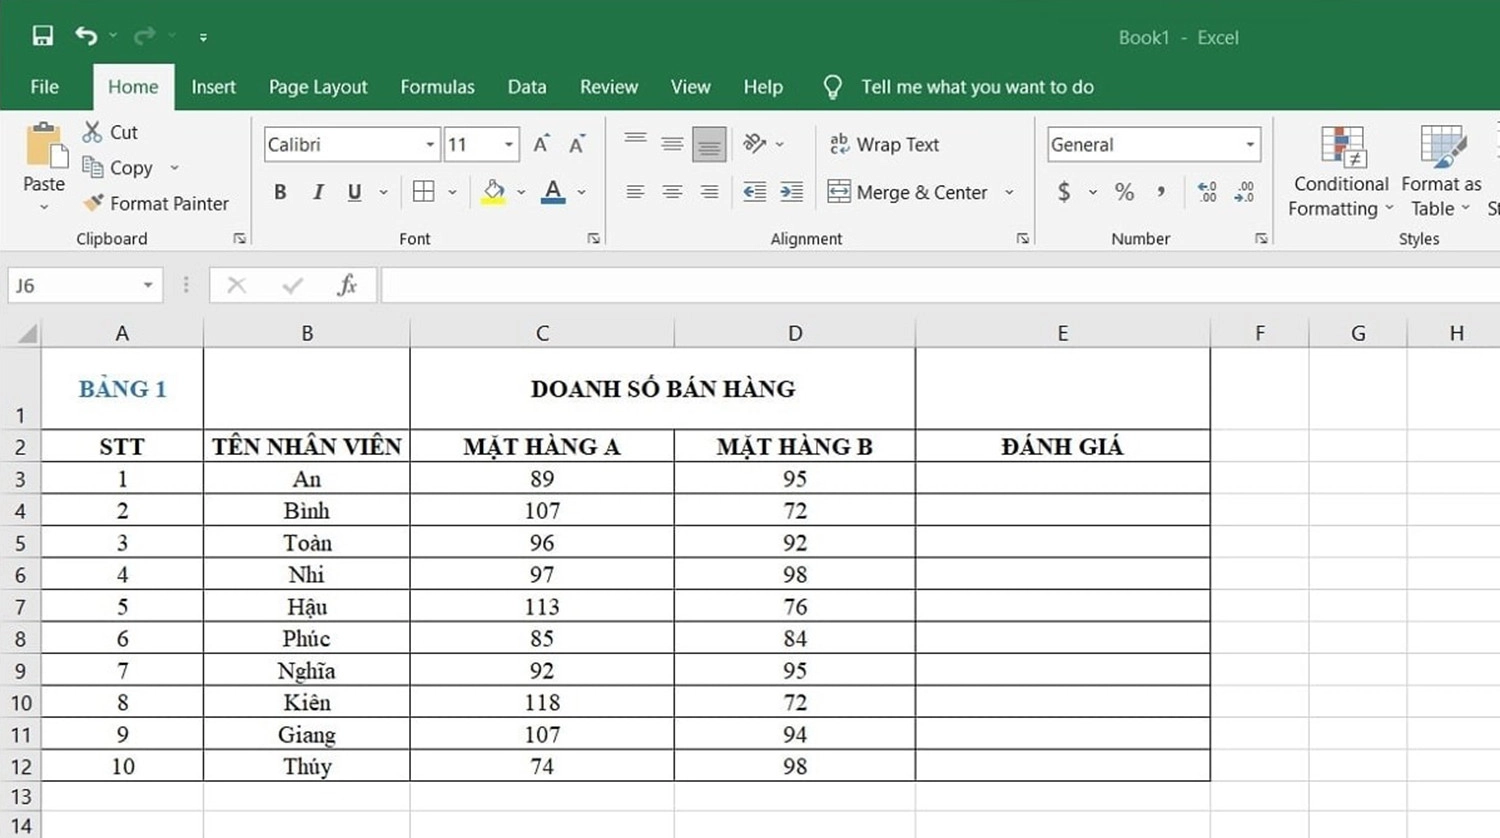The image size is (1500, 838).
Task: Decrease indent
Action: tap(755, 192)
